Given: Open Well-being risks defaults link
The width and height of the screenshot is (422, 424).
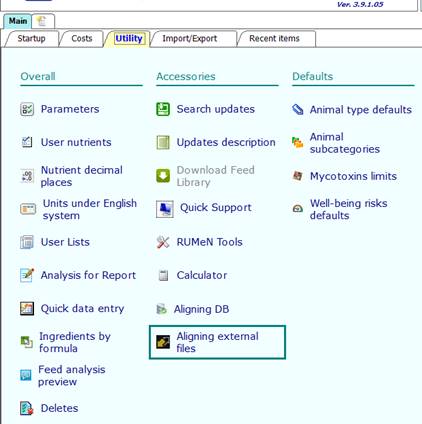Looking at the screenshot, I should point(348,209).
